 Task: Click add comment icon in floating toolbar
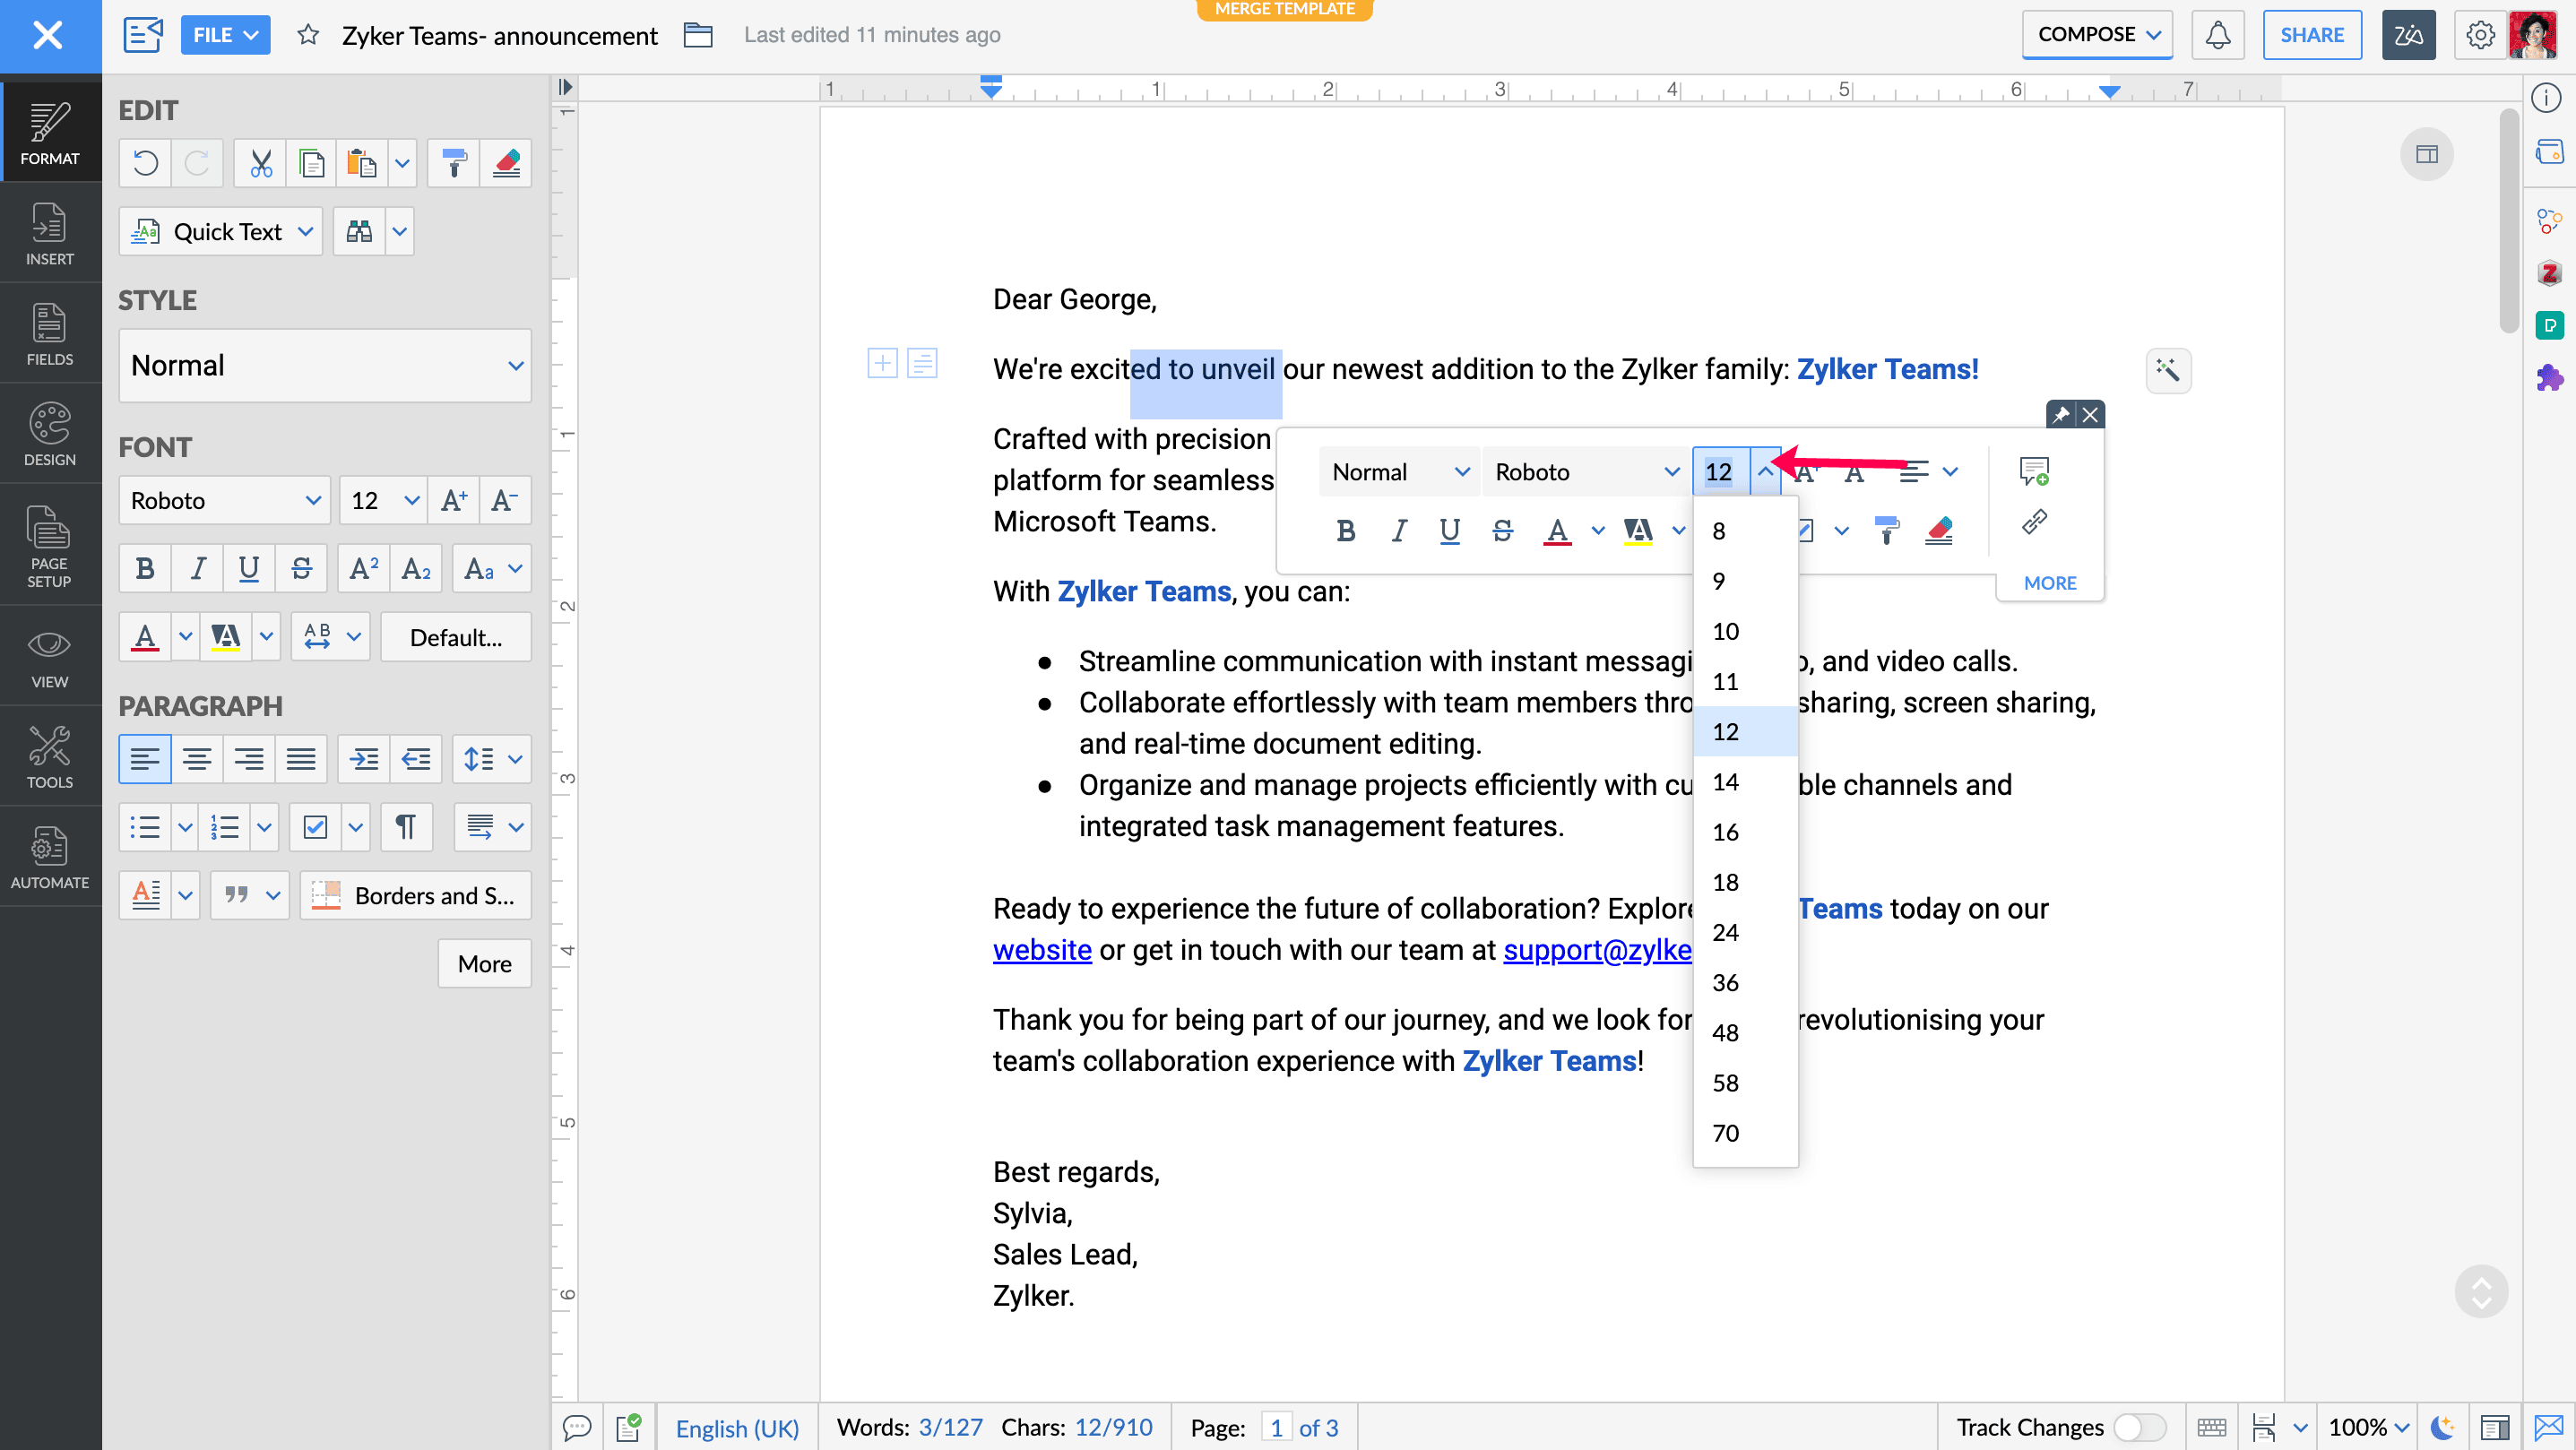[2034, 470]
